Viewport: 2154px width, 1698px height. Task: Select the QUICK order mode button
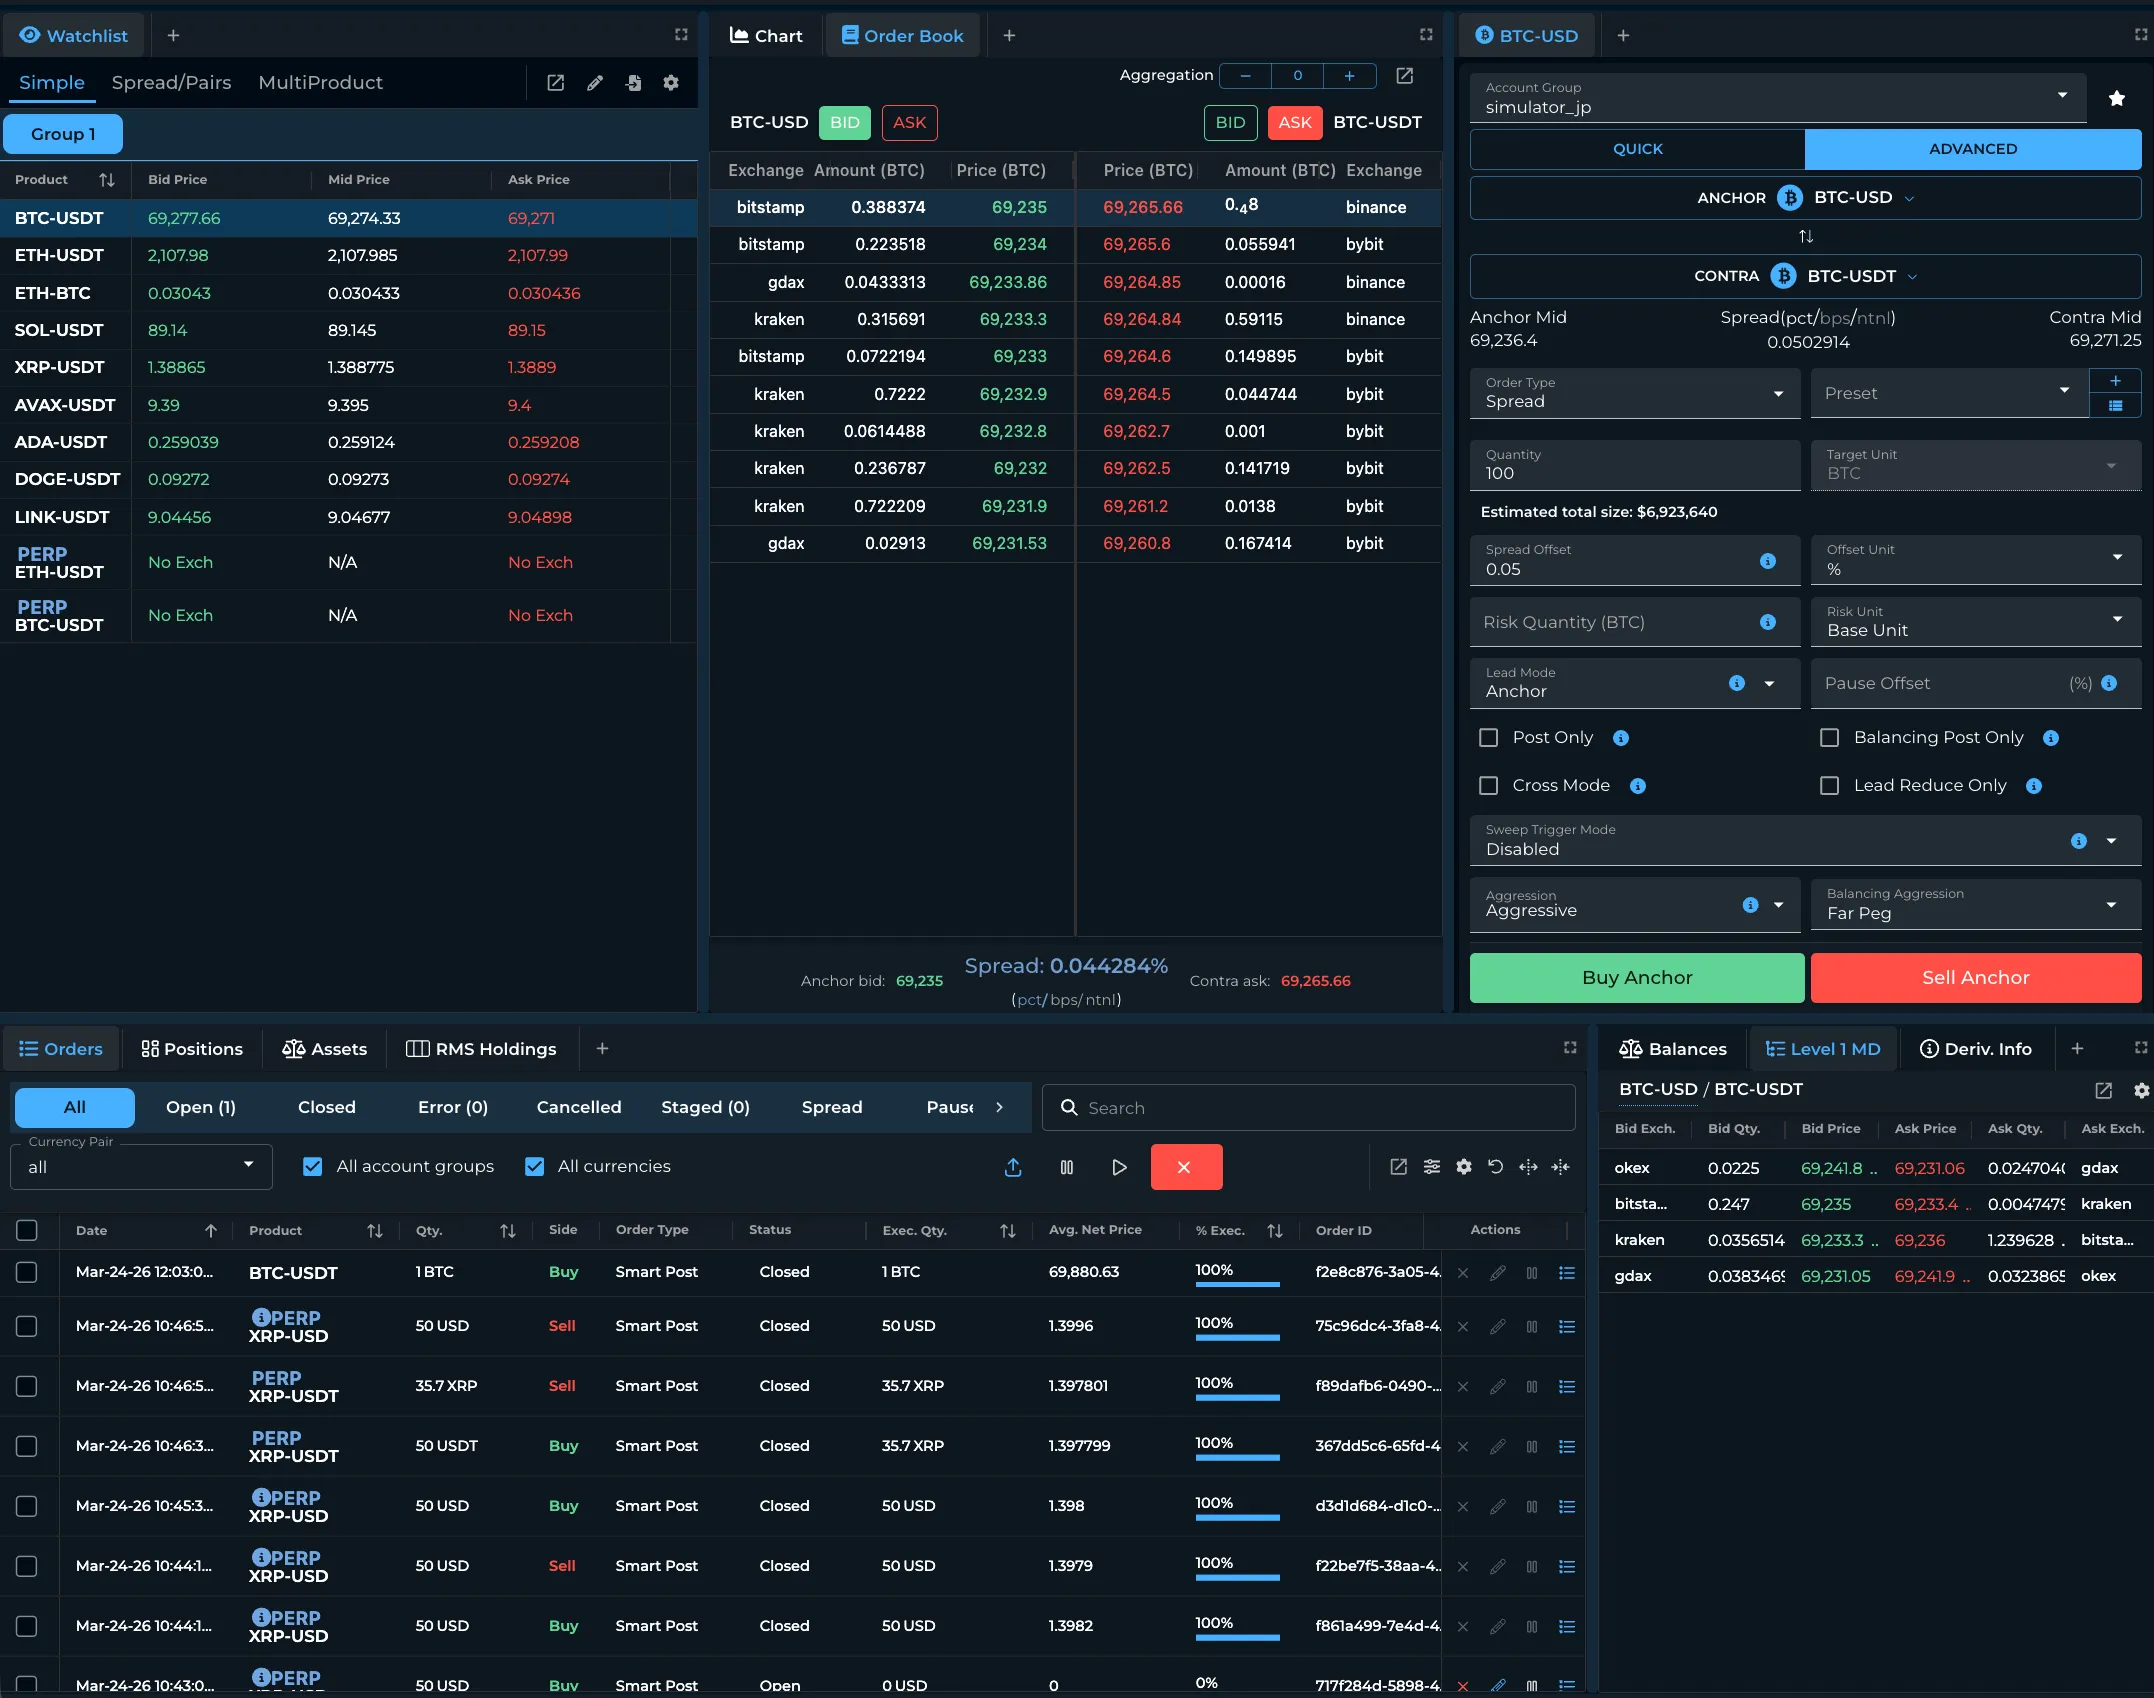click(1638, 149)
